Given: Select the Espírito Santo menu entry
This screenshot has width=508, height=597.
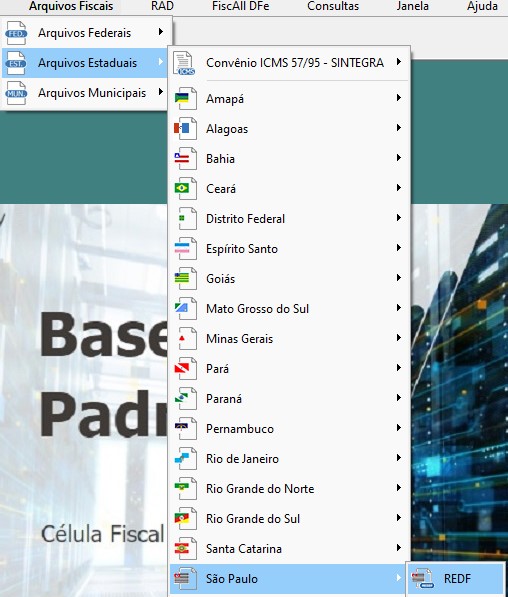Looking at the screenshot, I should coord(289,249).
